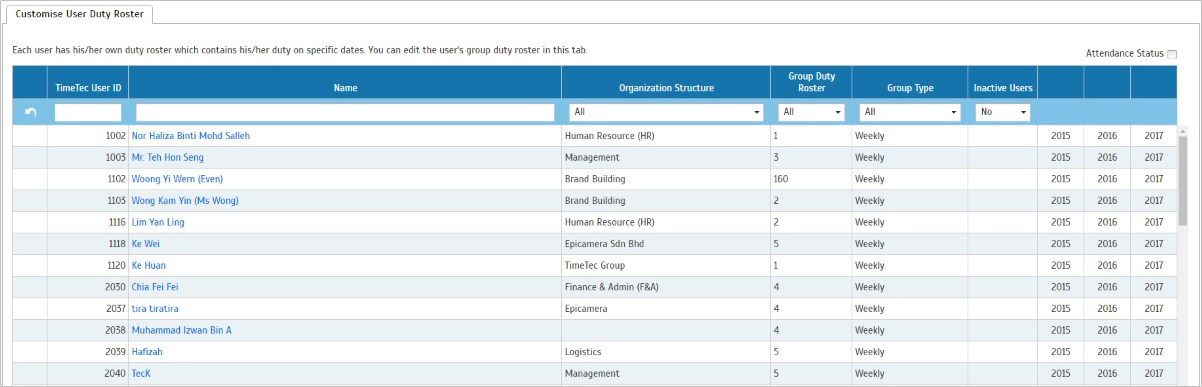
Task: Open Hafizah user link
Action: coord(148,351)
